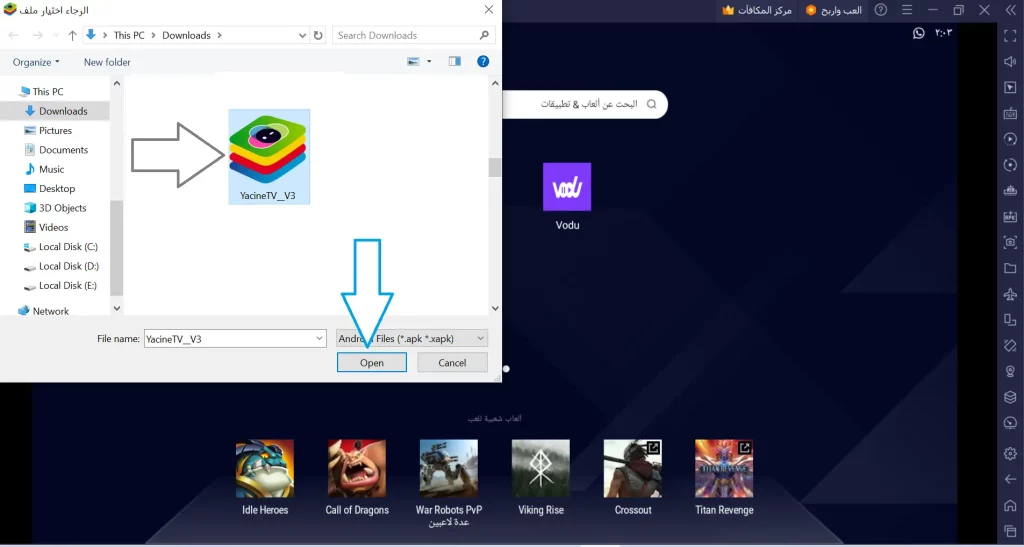
Task: Click the Cancel button
Action: click(x=452, y=363)
